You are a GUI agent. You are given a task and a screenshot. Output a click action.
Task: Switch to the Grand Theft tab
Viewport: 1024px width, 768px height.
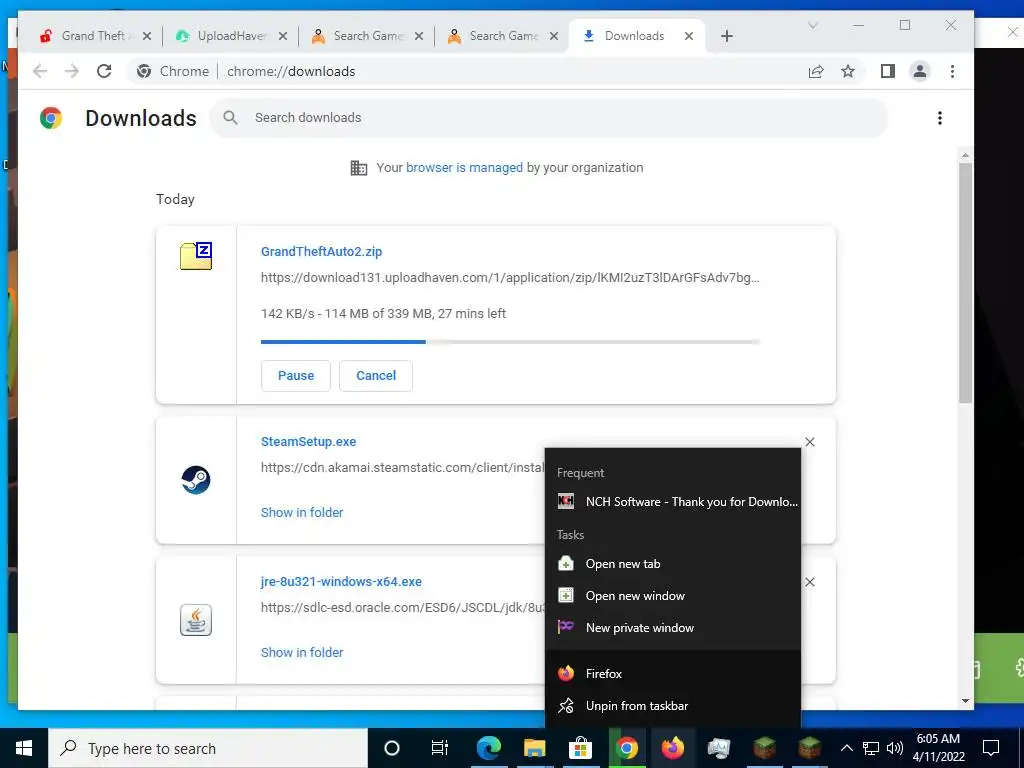[95, 36]
